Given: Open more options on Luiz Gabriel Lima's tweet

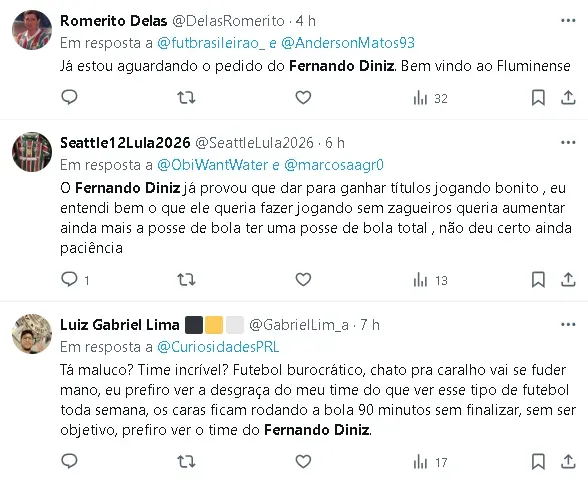Looking at the screenshot, I should coord(568,325).
